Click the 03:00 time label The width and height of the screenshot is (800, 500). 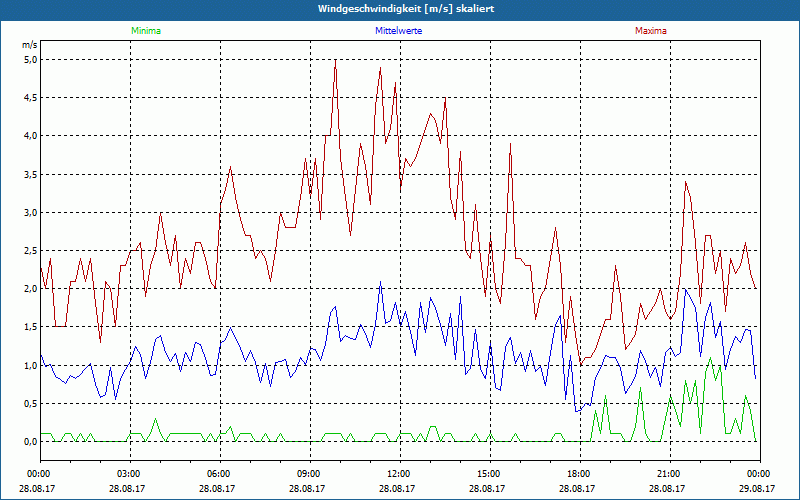[x=131, y=474]
